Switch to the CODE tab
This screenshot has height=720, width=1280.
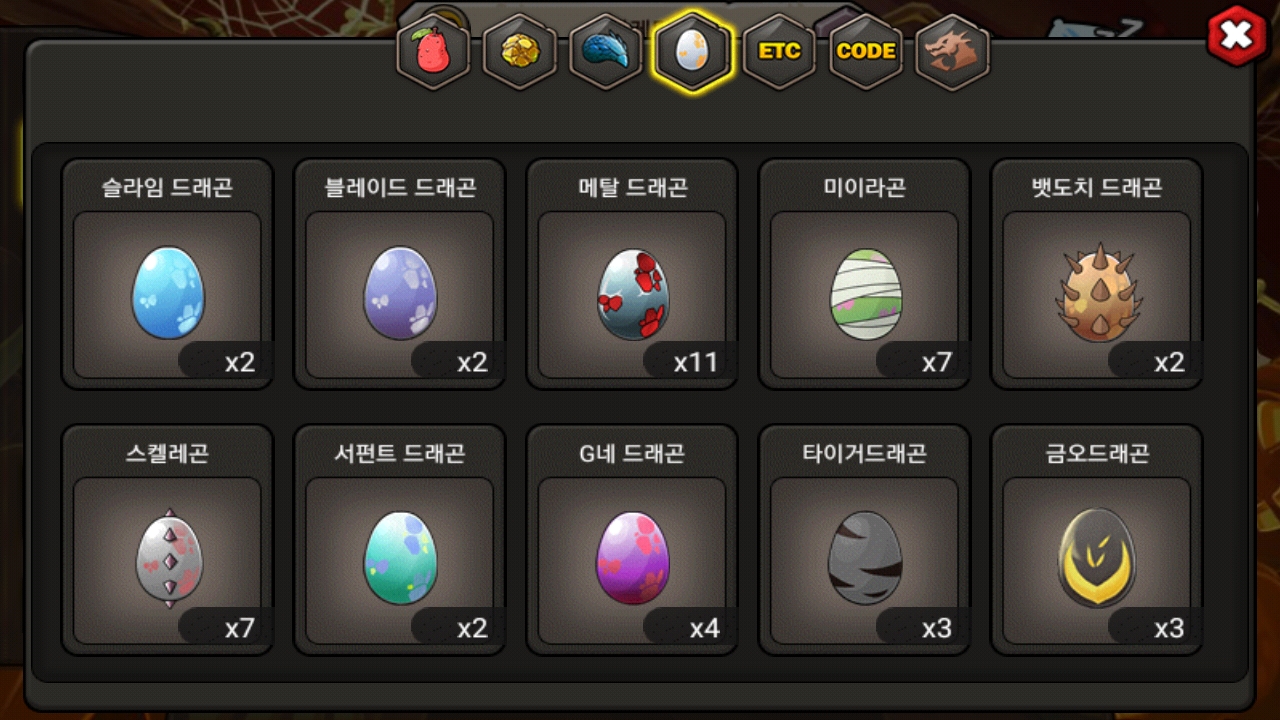tap(866, 52)
